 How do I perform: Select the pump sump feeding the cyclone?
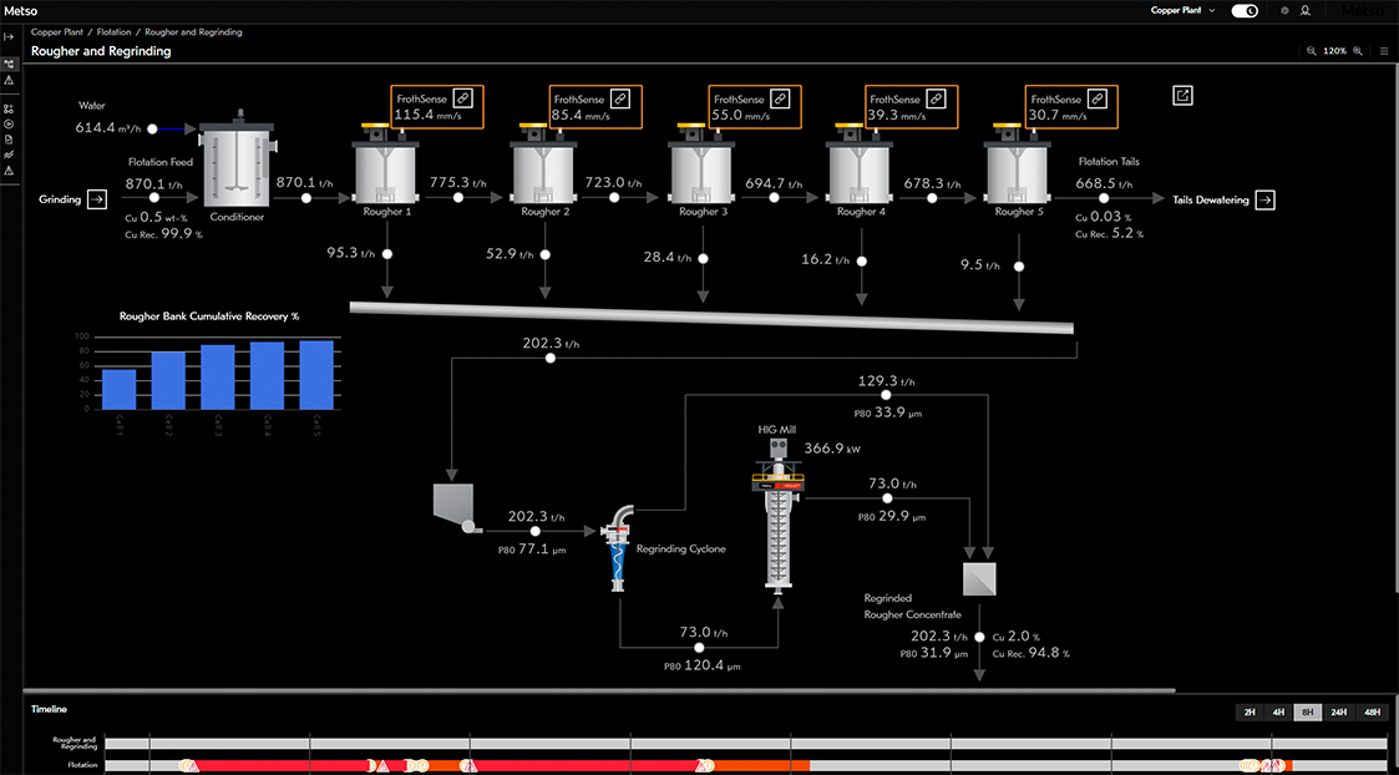click(x=455, y=508)
